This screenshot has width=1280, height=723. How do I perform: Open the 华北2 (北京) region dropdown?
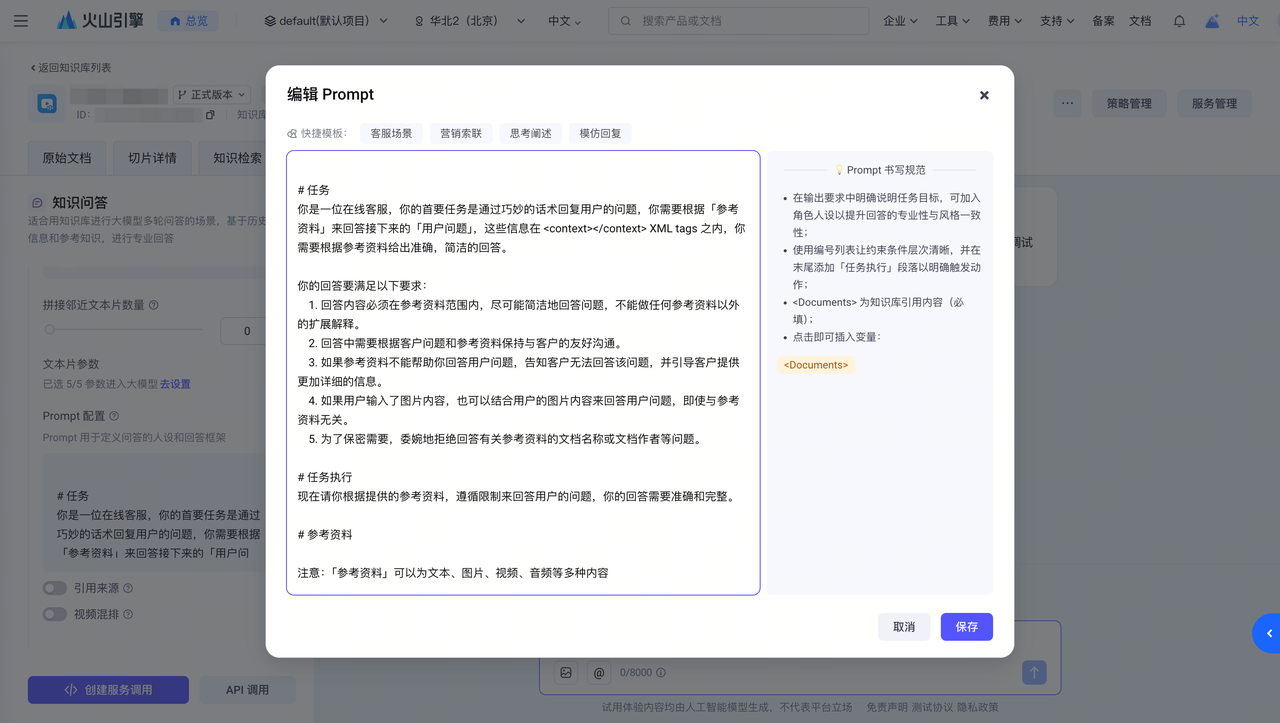[x=469, y=20]
